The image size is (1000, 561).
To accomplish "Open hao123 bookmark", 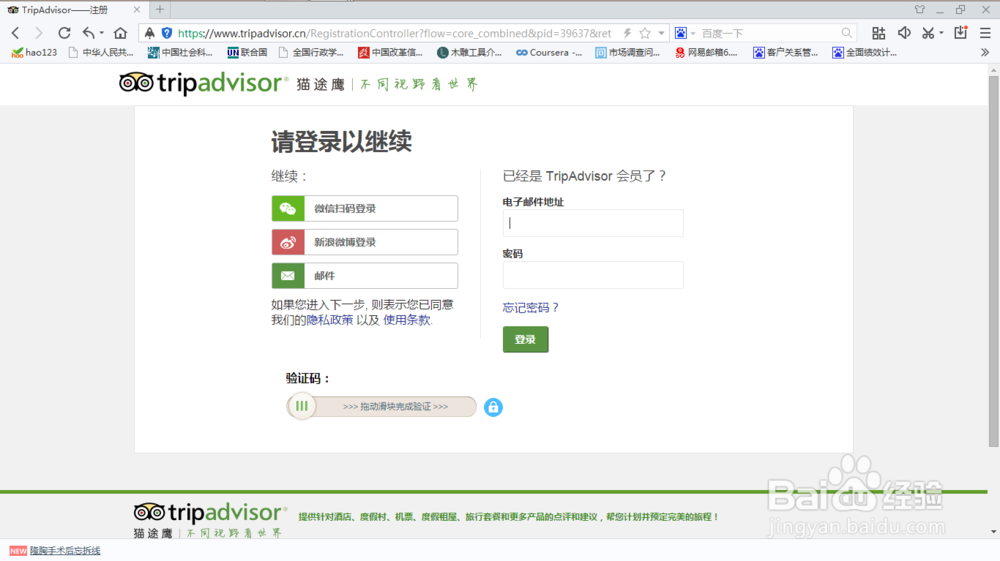I will 34,52.
